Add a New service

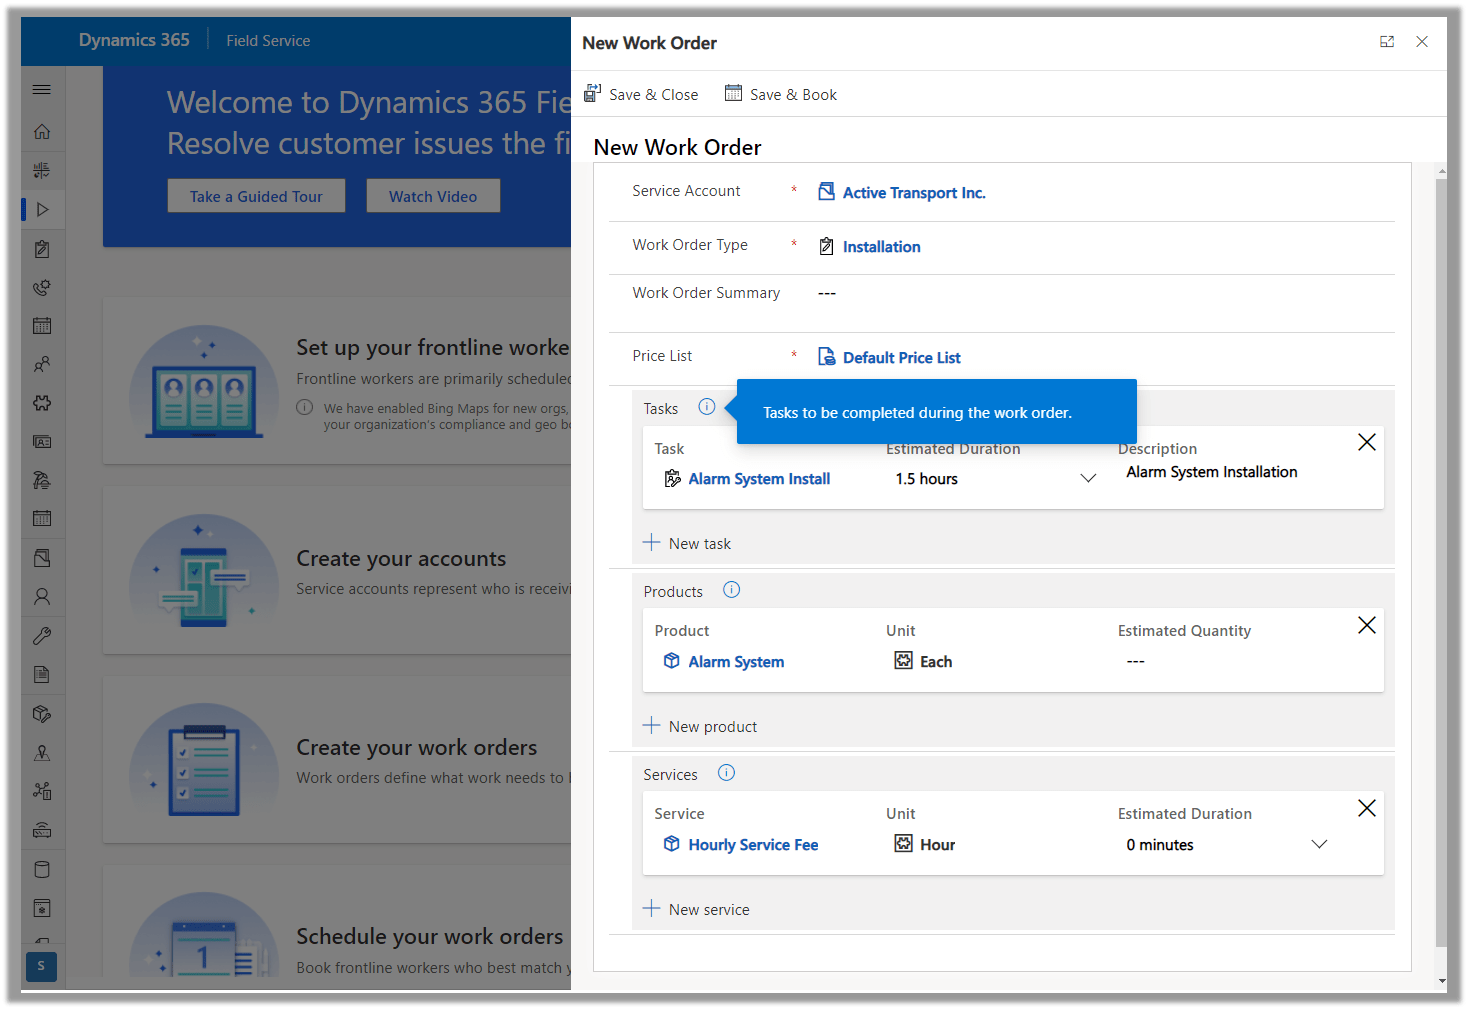tap(696, 909)
